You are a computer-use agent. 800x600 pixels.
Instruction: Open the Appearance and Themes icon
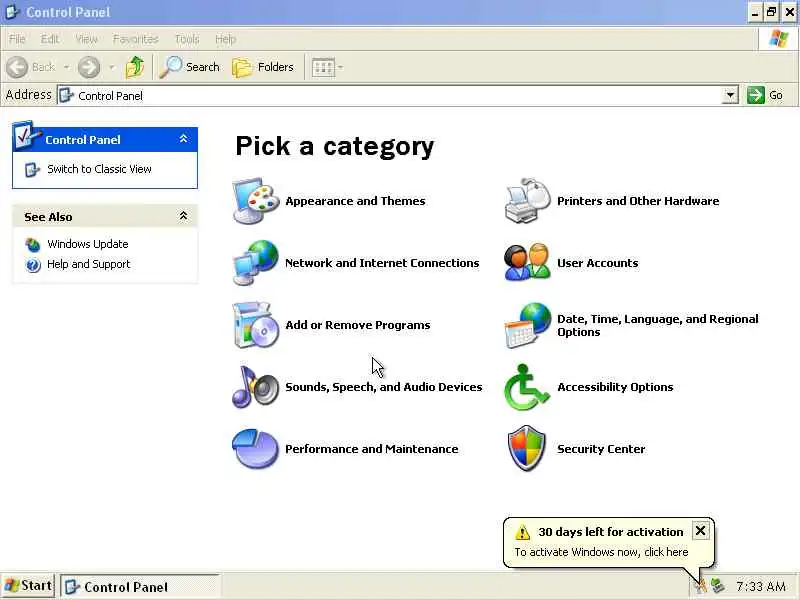[256, 201]
